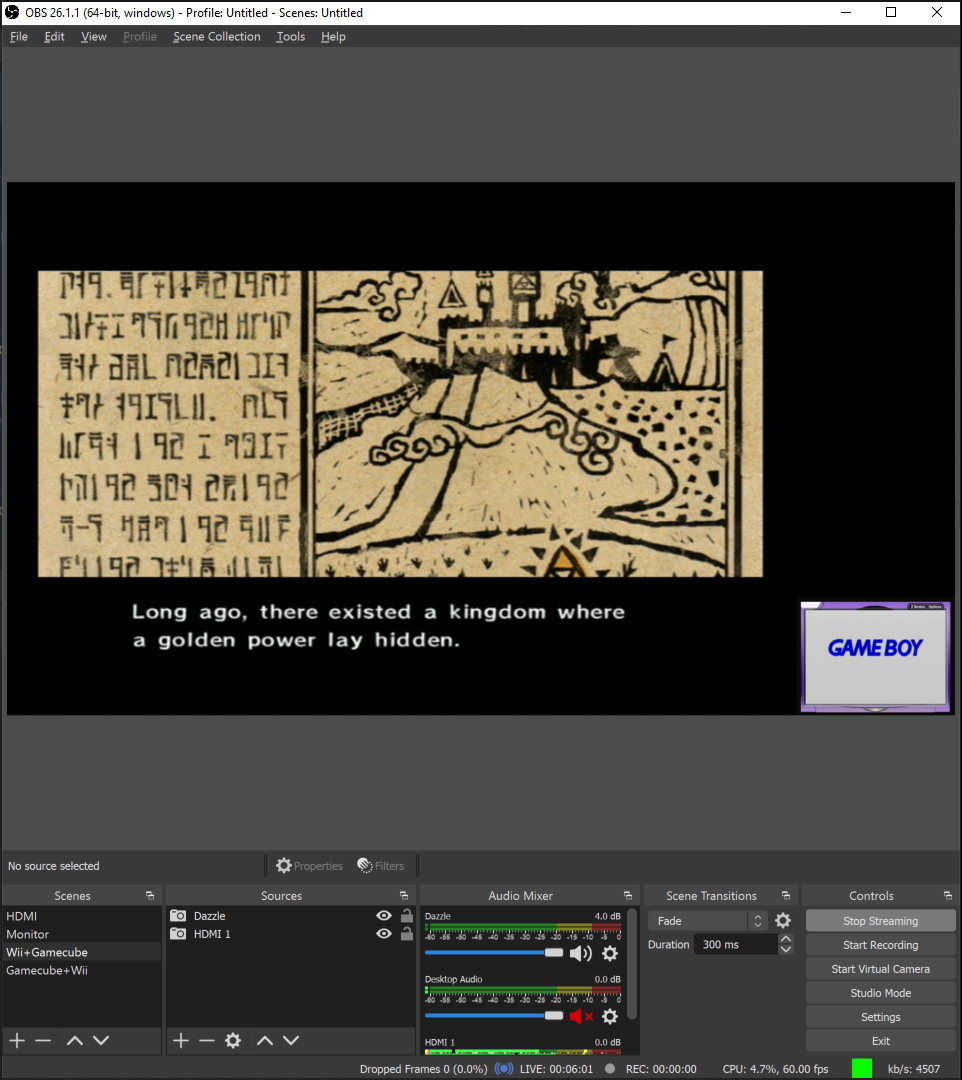Image resolution: width=962 pixels, height=1080 pixels.
Task: Select the HDMI 1 source row
Action: pos(291,934)
